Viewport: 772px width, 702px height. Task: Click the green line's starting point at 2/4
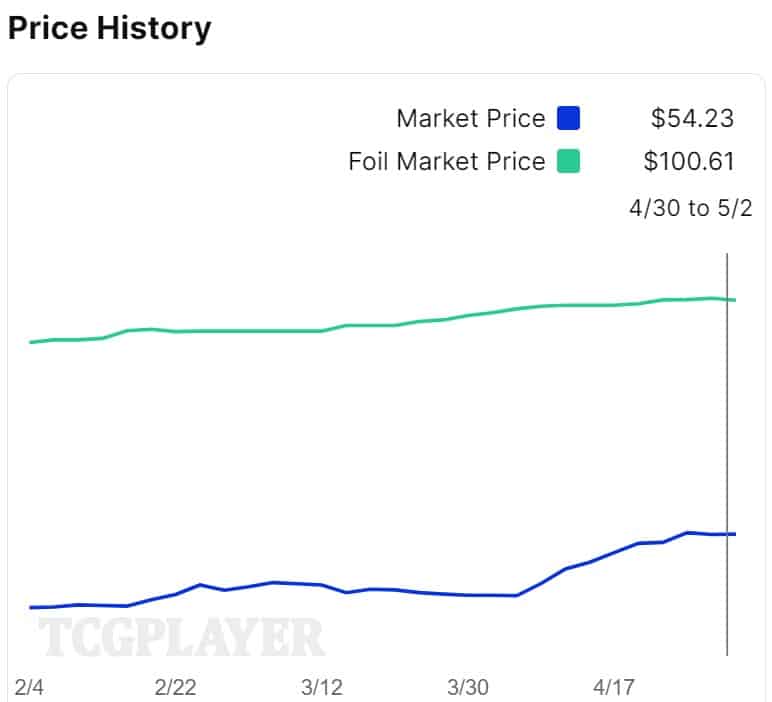(31, 342)
